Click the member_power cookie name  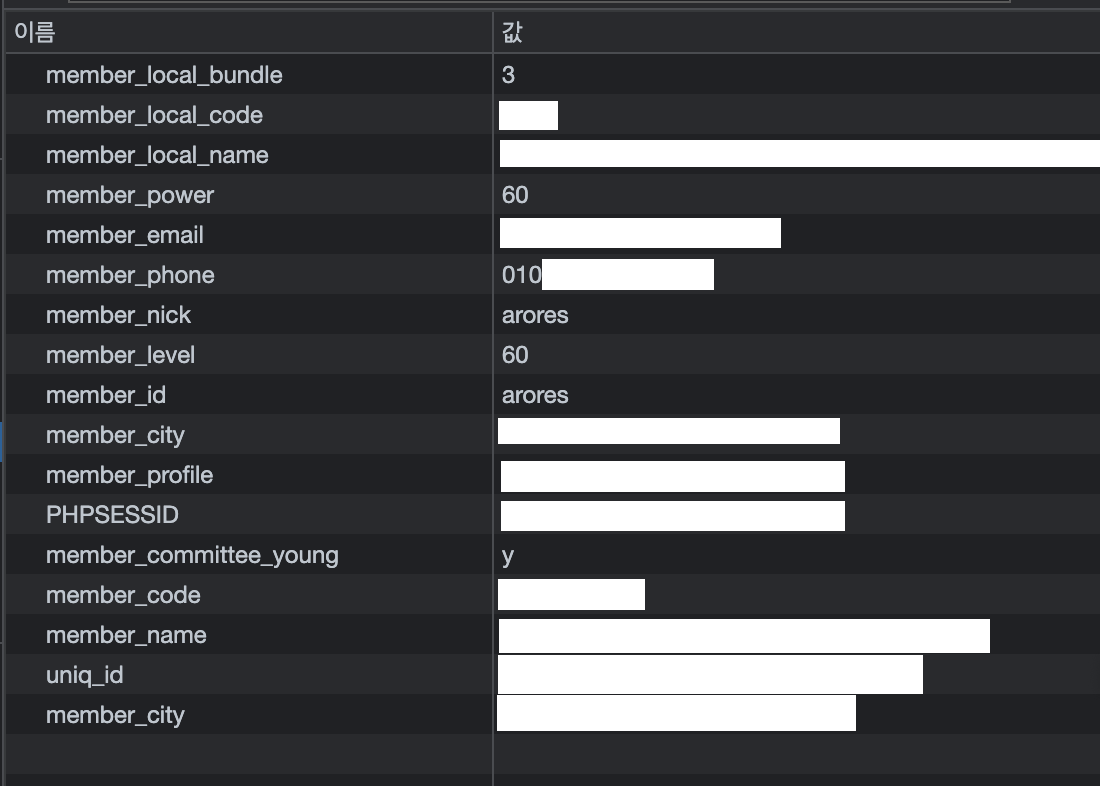pos(130,195)
